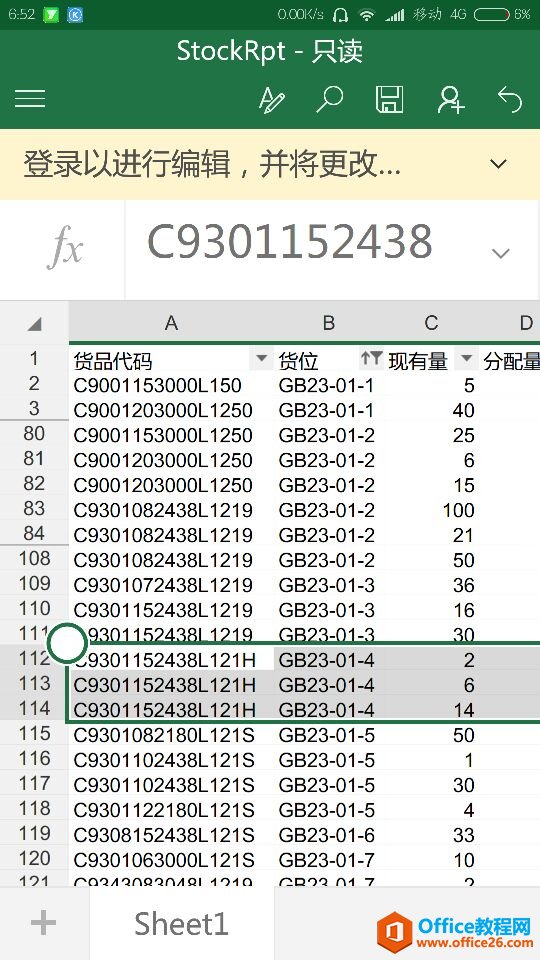Viewport: 540px width, 960px height.
Task: Select quantity cell 100 in row 83
Action: coord(432,511)
